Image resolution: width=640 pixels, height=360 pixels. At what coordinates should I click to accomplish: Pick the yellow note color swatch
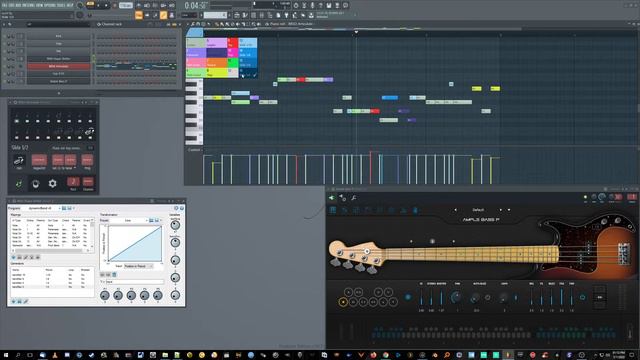pyautogui.click(x=217, y=73)
